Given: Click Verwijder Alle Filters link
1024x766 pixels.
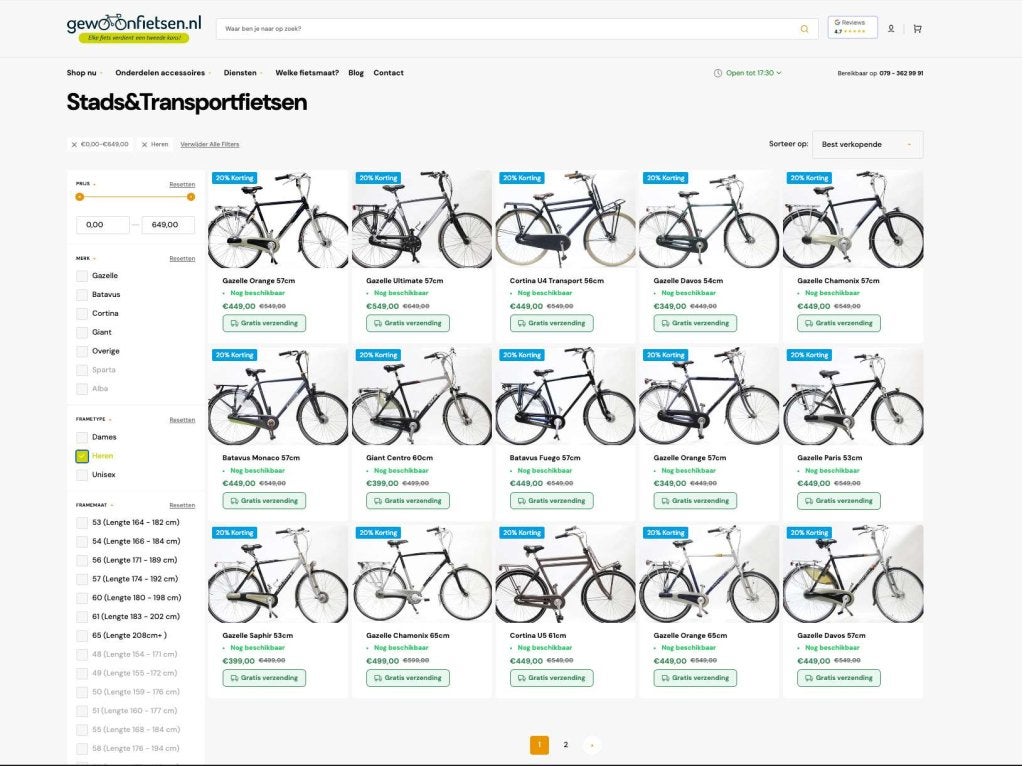Looking at the screenshot, I should point(210,144).
